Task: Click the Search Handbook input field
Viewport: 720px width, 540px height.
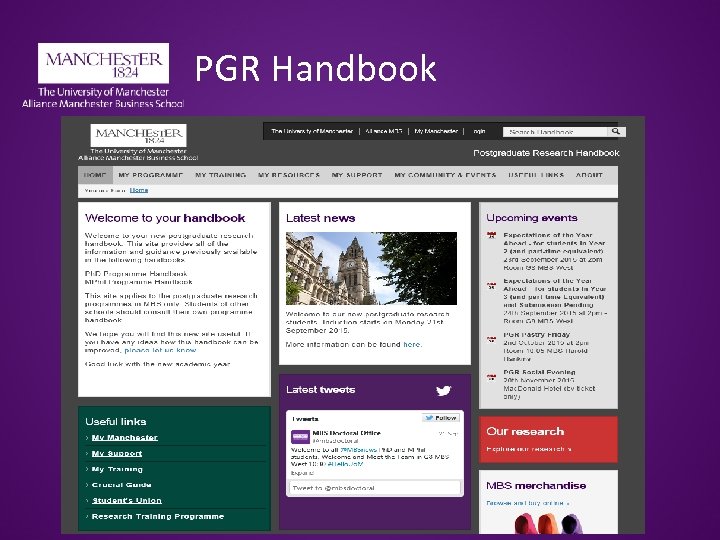Action: [556, 132]
